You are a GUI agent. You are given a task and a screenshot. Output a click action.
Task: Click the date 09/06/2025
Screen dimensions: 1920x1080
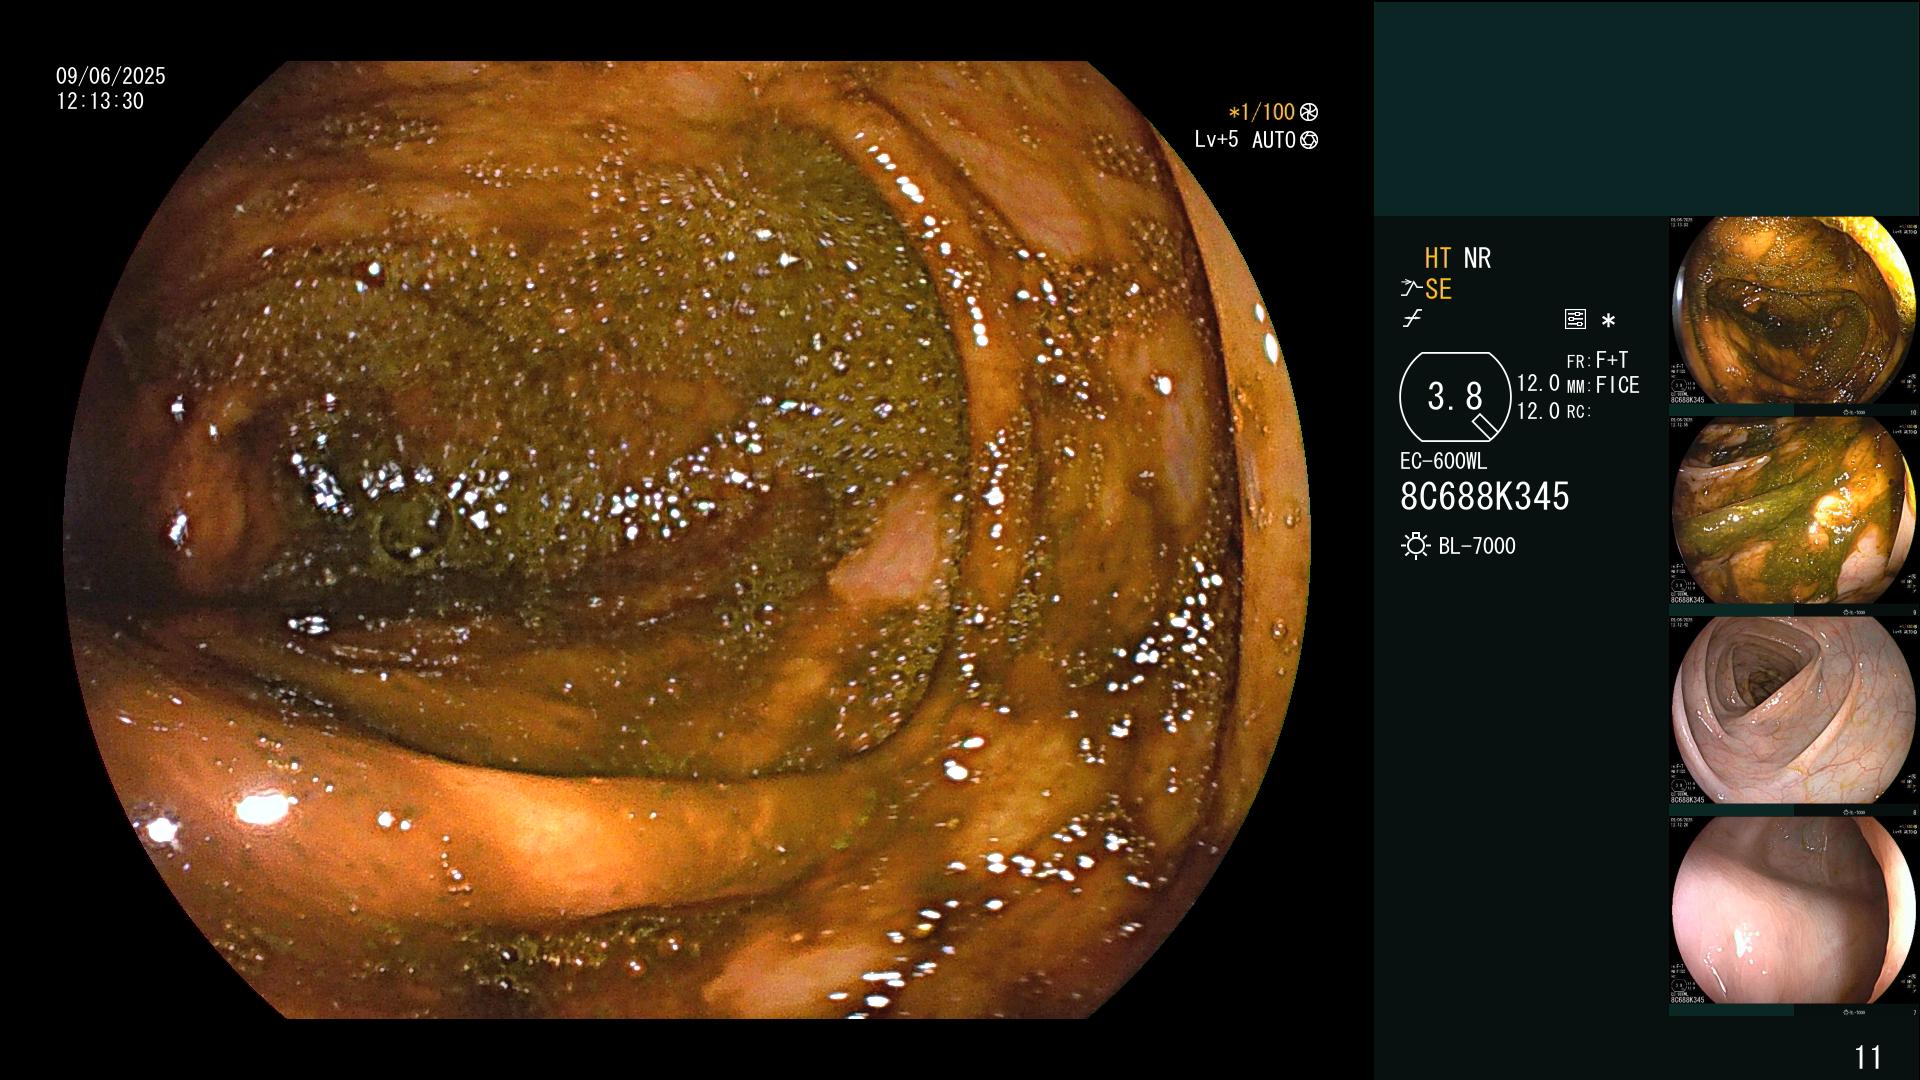pos(111,76)
